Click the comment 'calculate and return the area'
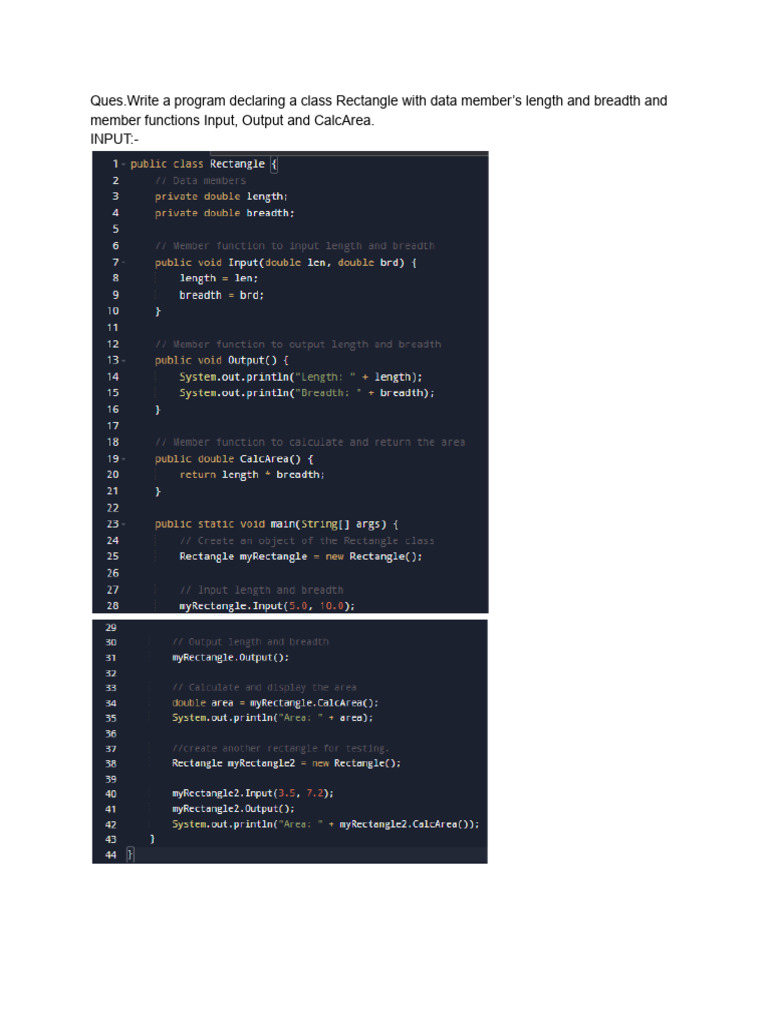Image resolution: width=768 pixels, height=1024 pixels. pos(377,442)
